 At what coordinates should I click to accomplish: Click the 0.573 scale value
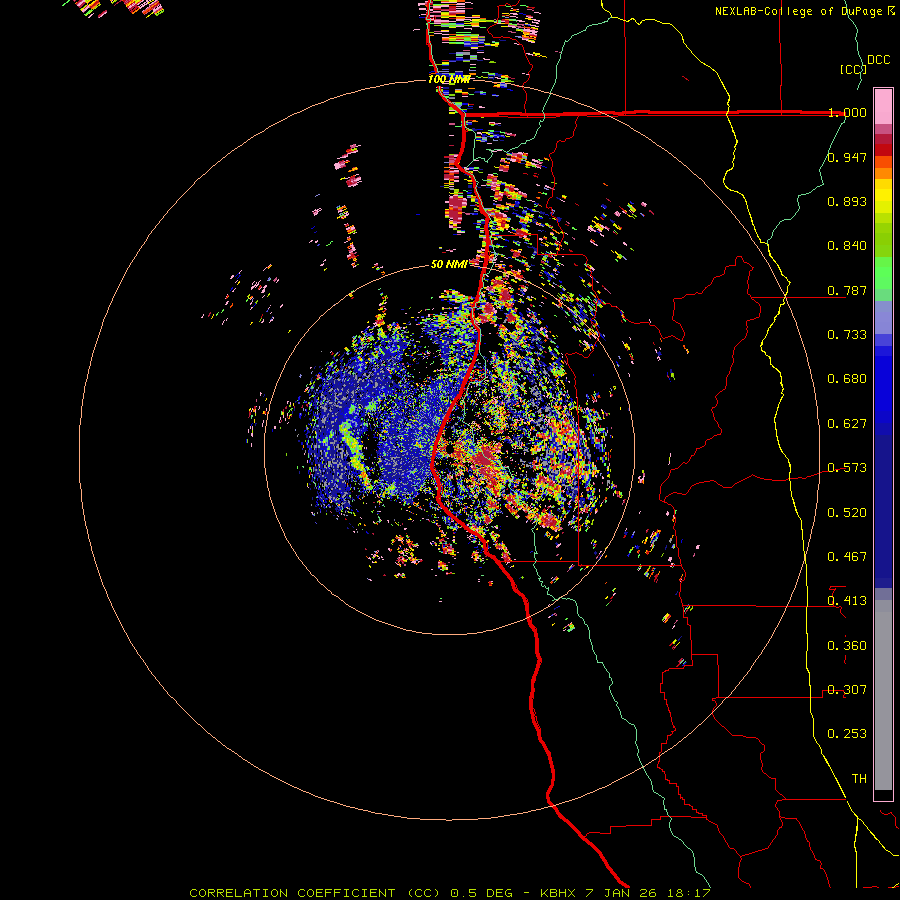[x=847, y=468]
